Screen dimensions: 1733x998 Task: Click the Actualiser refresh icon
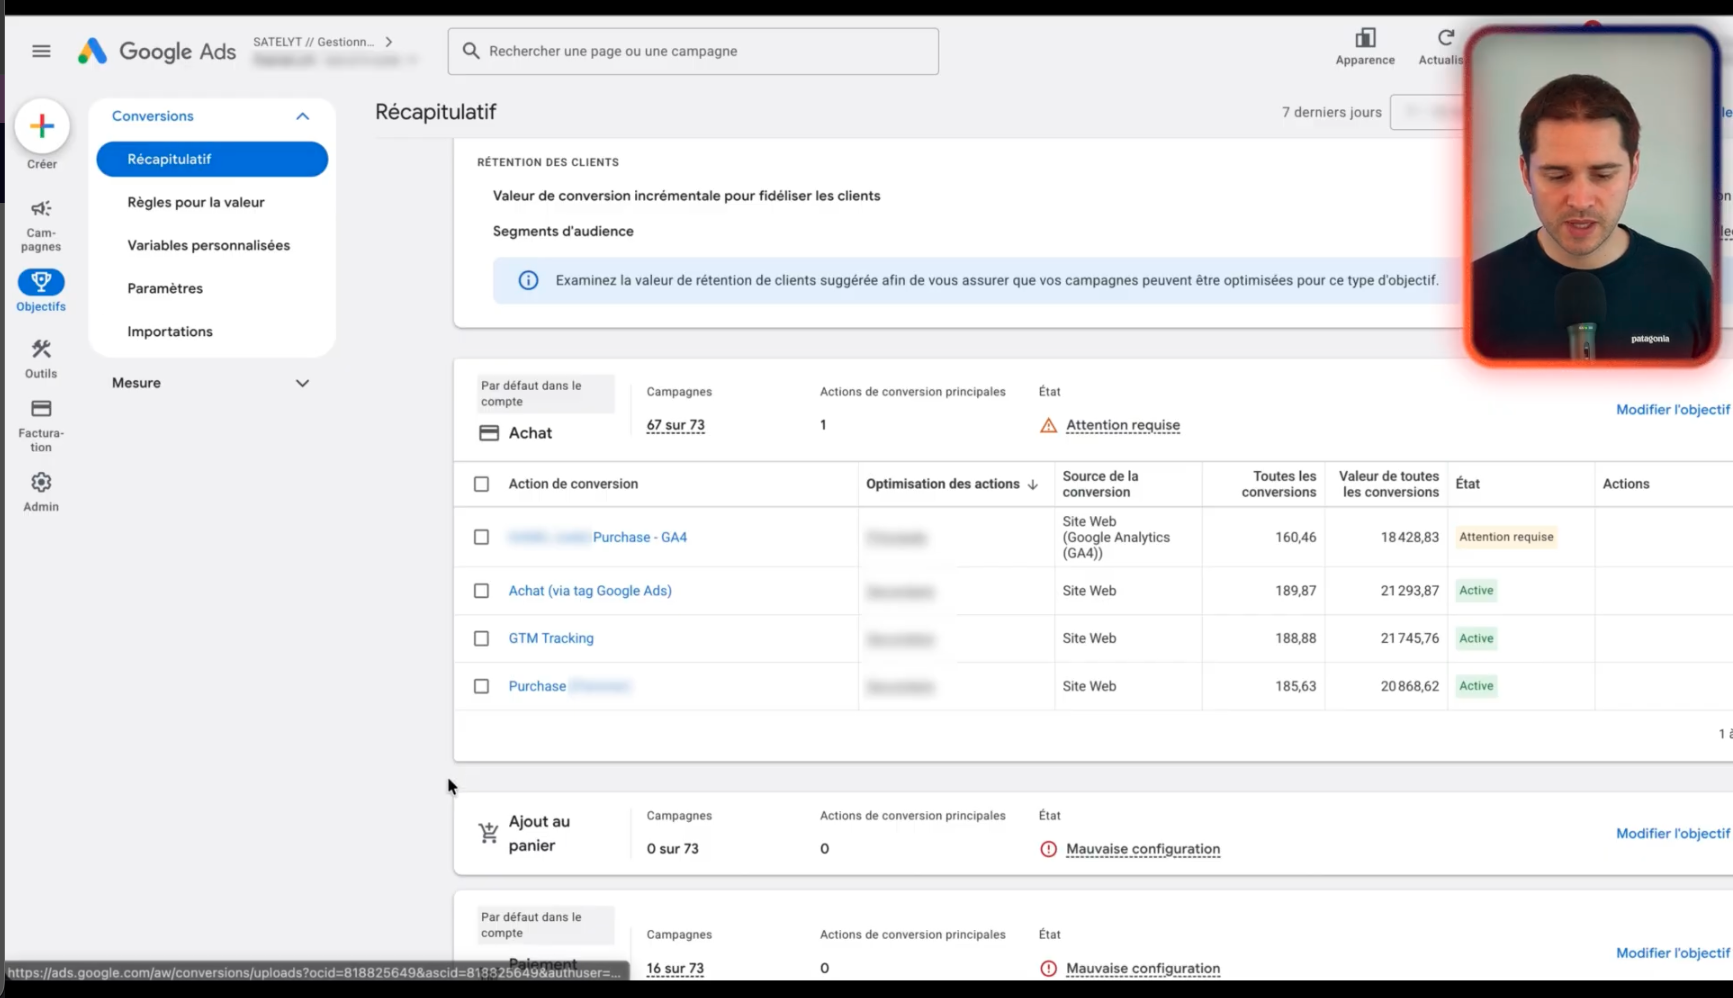1445,38
